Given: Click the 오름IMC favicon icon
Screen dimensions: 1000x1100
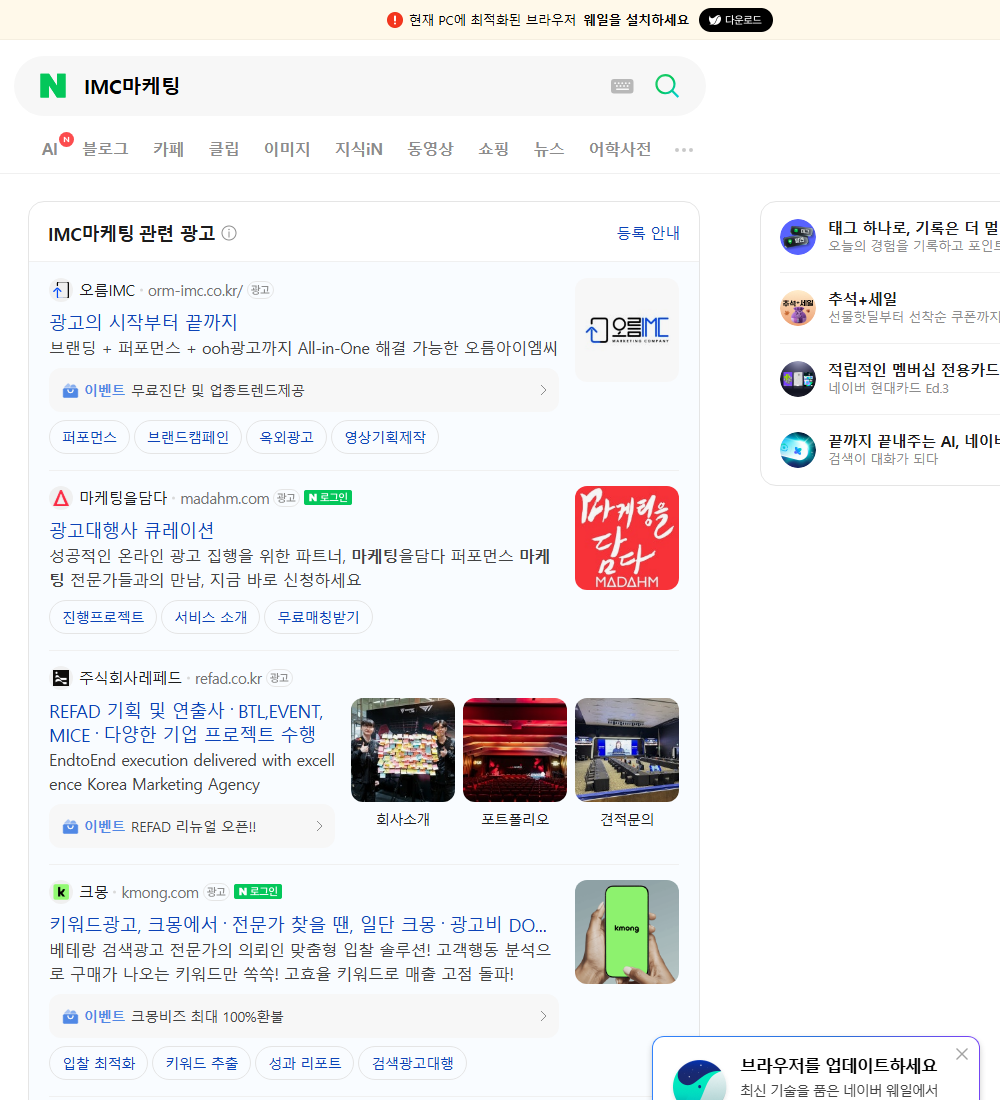Looking at the screenshot, I should pos(61,290).
